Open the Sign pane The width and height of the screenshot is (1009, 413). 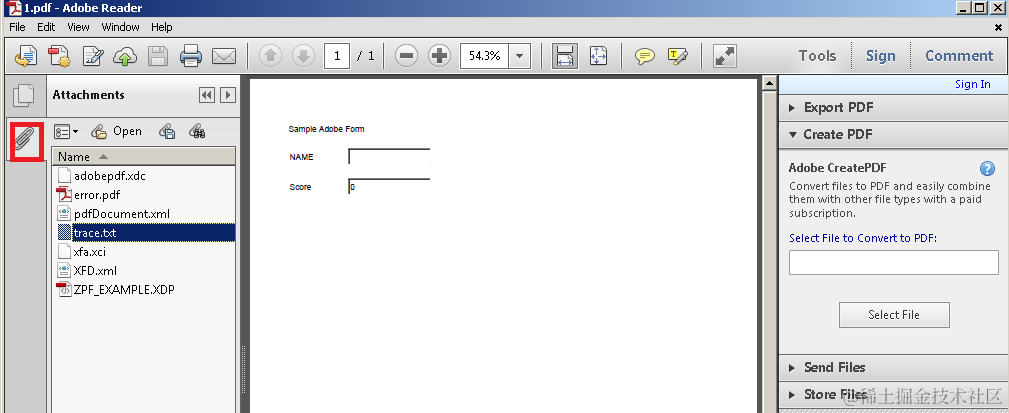(x=880, y=56)
